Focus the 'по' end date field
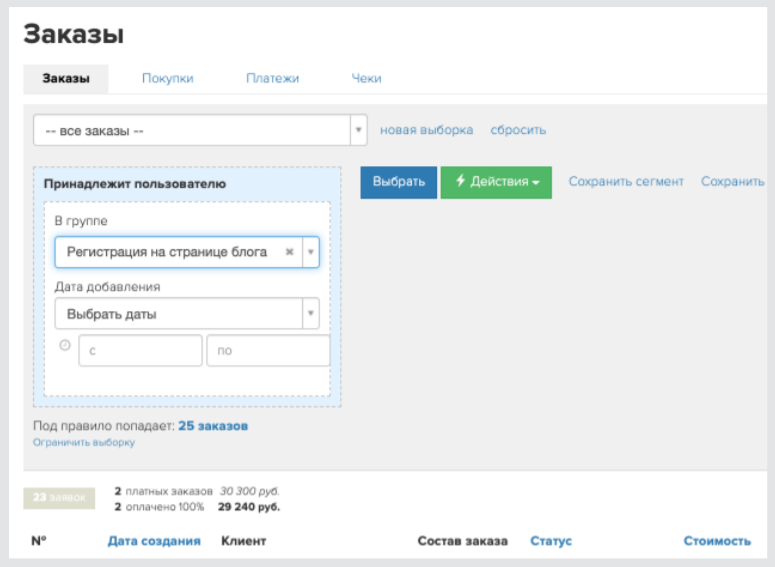The image size is (775, 567). [x=268, y=350]
